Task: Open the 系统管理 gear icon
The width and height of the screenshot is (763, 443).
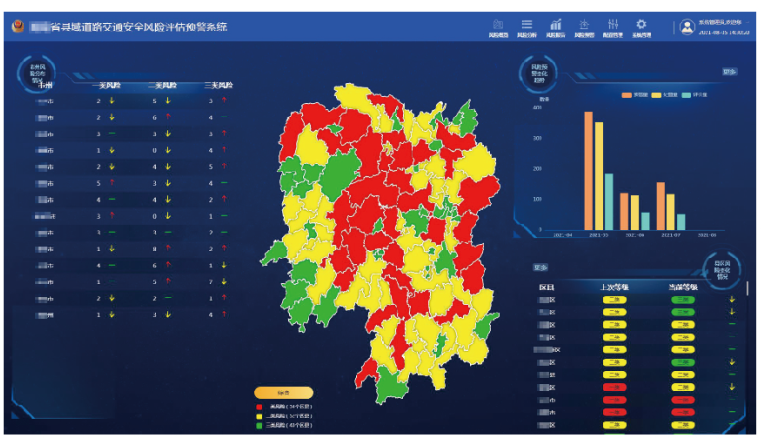Action: [x=641, y=24]
